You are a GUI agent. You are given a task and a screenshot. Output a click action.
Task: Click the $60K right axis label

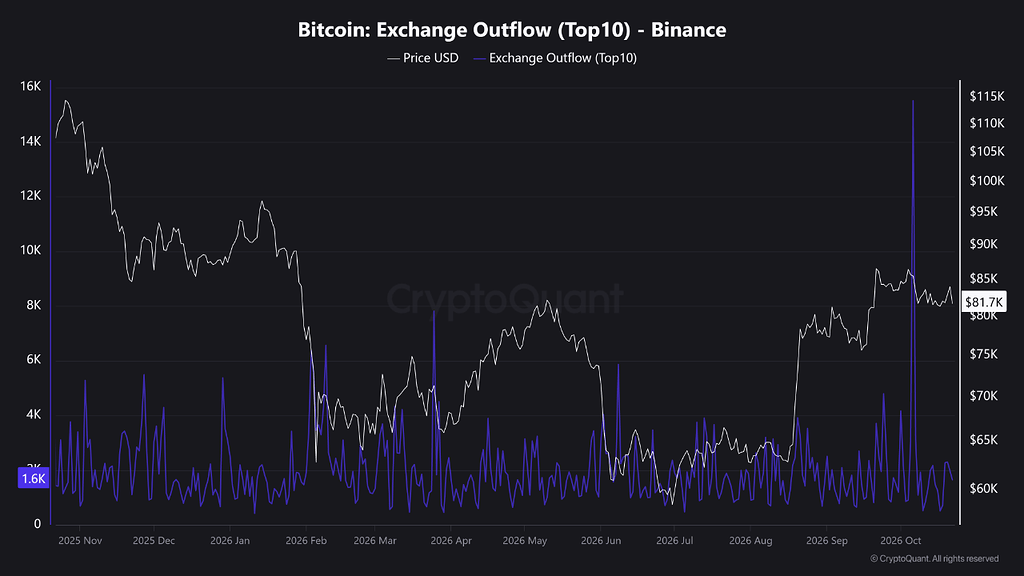tap(984, 488)
